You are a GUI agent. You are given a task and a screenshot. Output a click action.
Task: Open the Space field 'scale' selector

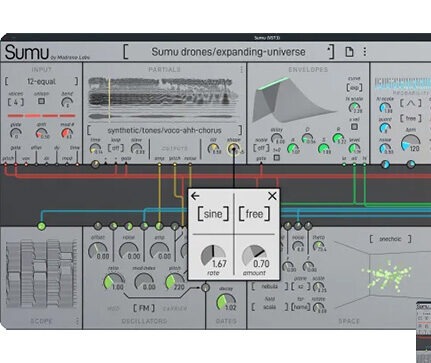[x=269, y=307]
